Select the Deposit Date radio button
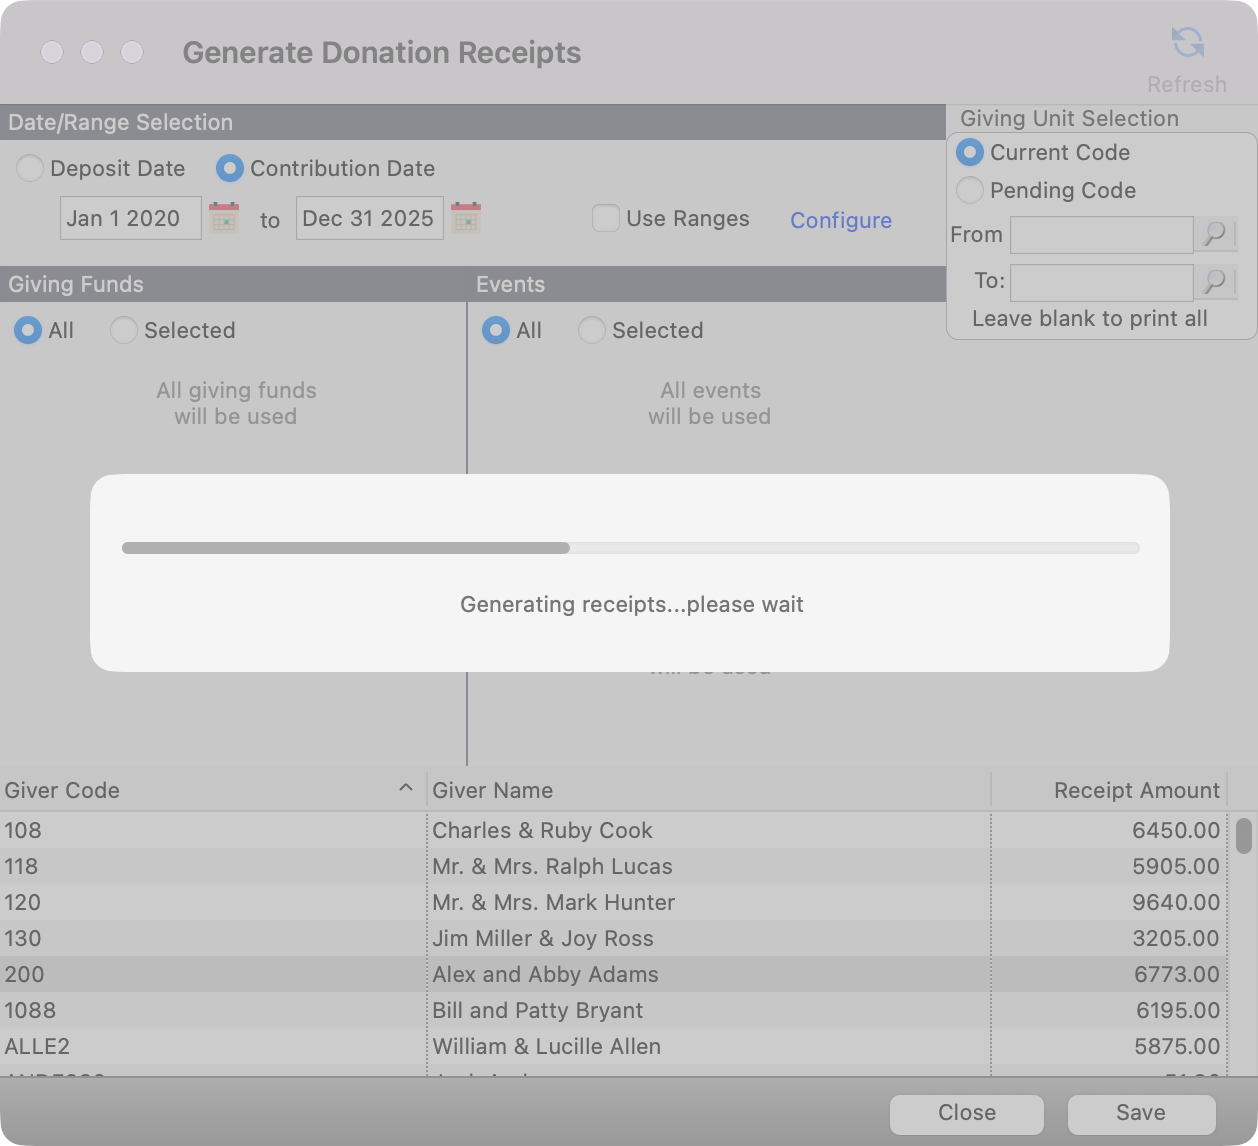This screenshot has width=1258, height=1146. point(30,168)
